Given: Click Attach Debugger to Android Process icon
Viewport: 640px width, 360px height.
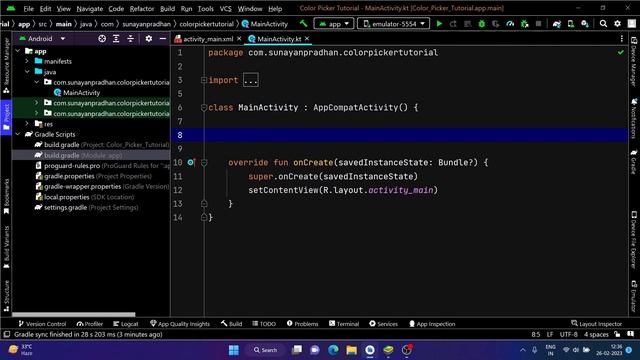Looking at the screenshot, I should tap(524, 24).
